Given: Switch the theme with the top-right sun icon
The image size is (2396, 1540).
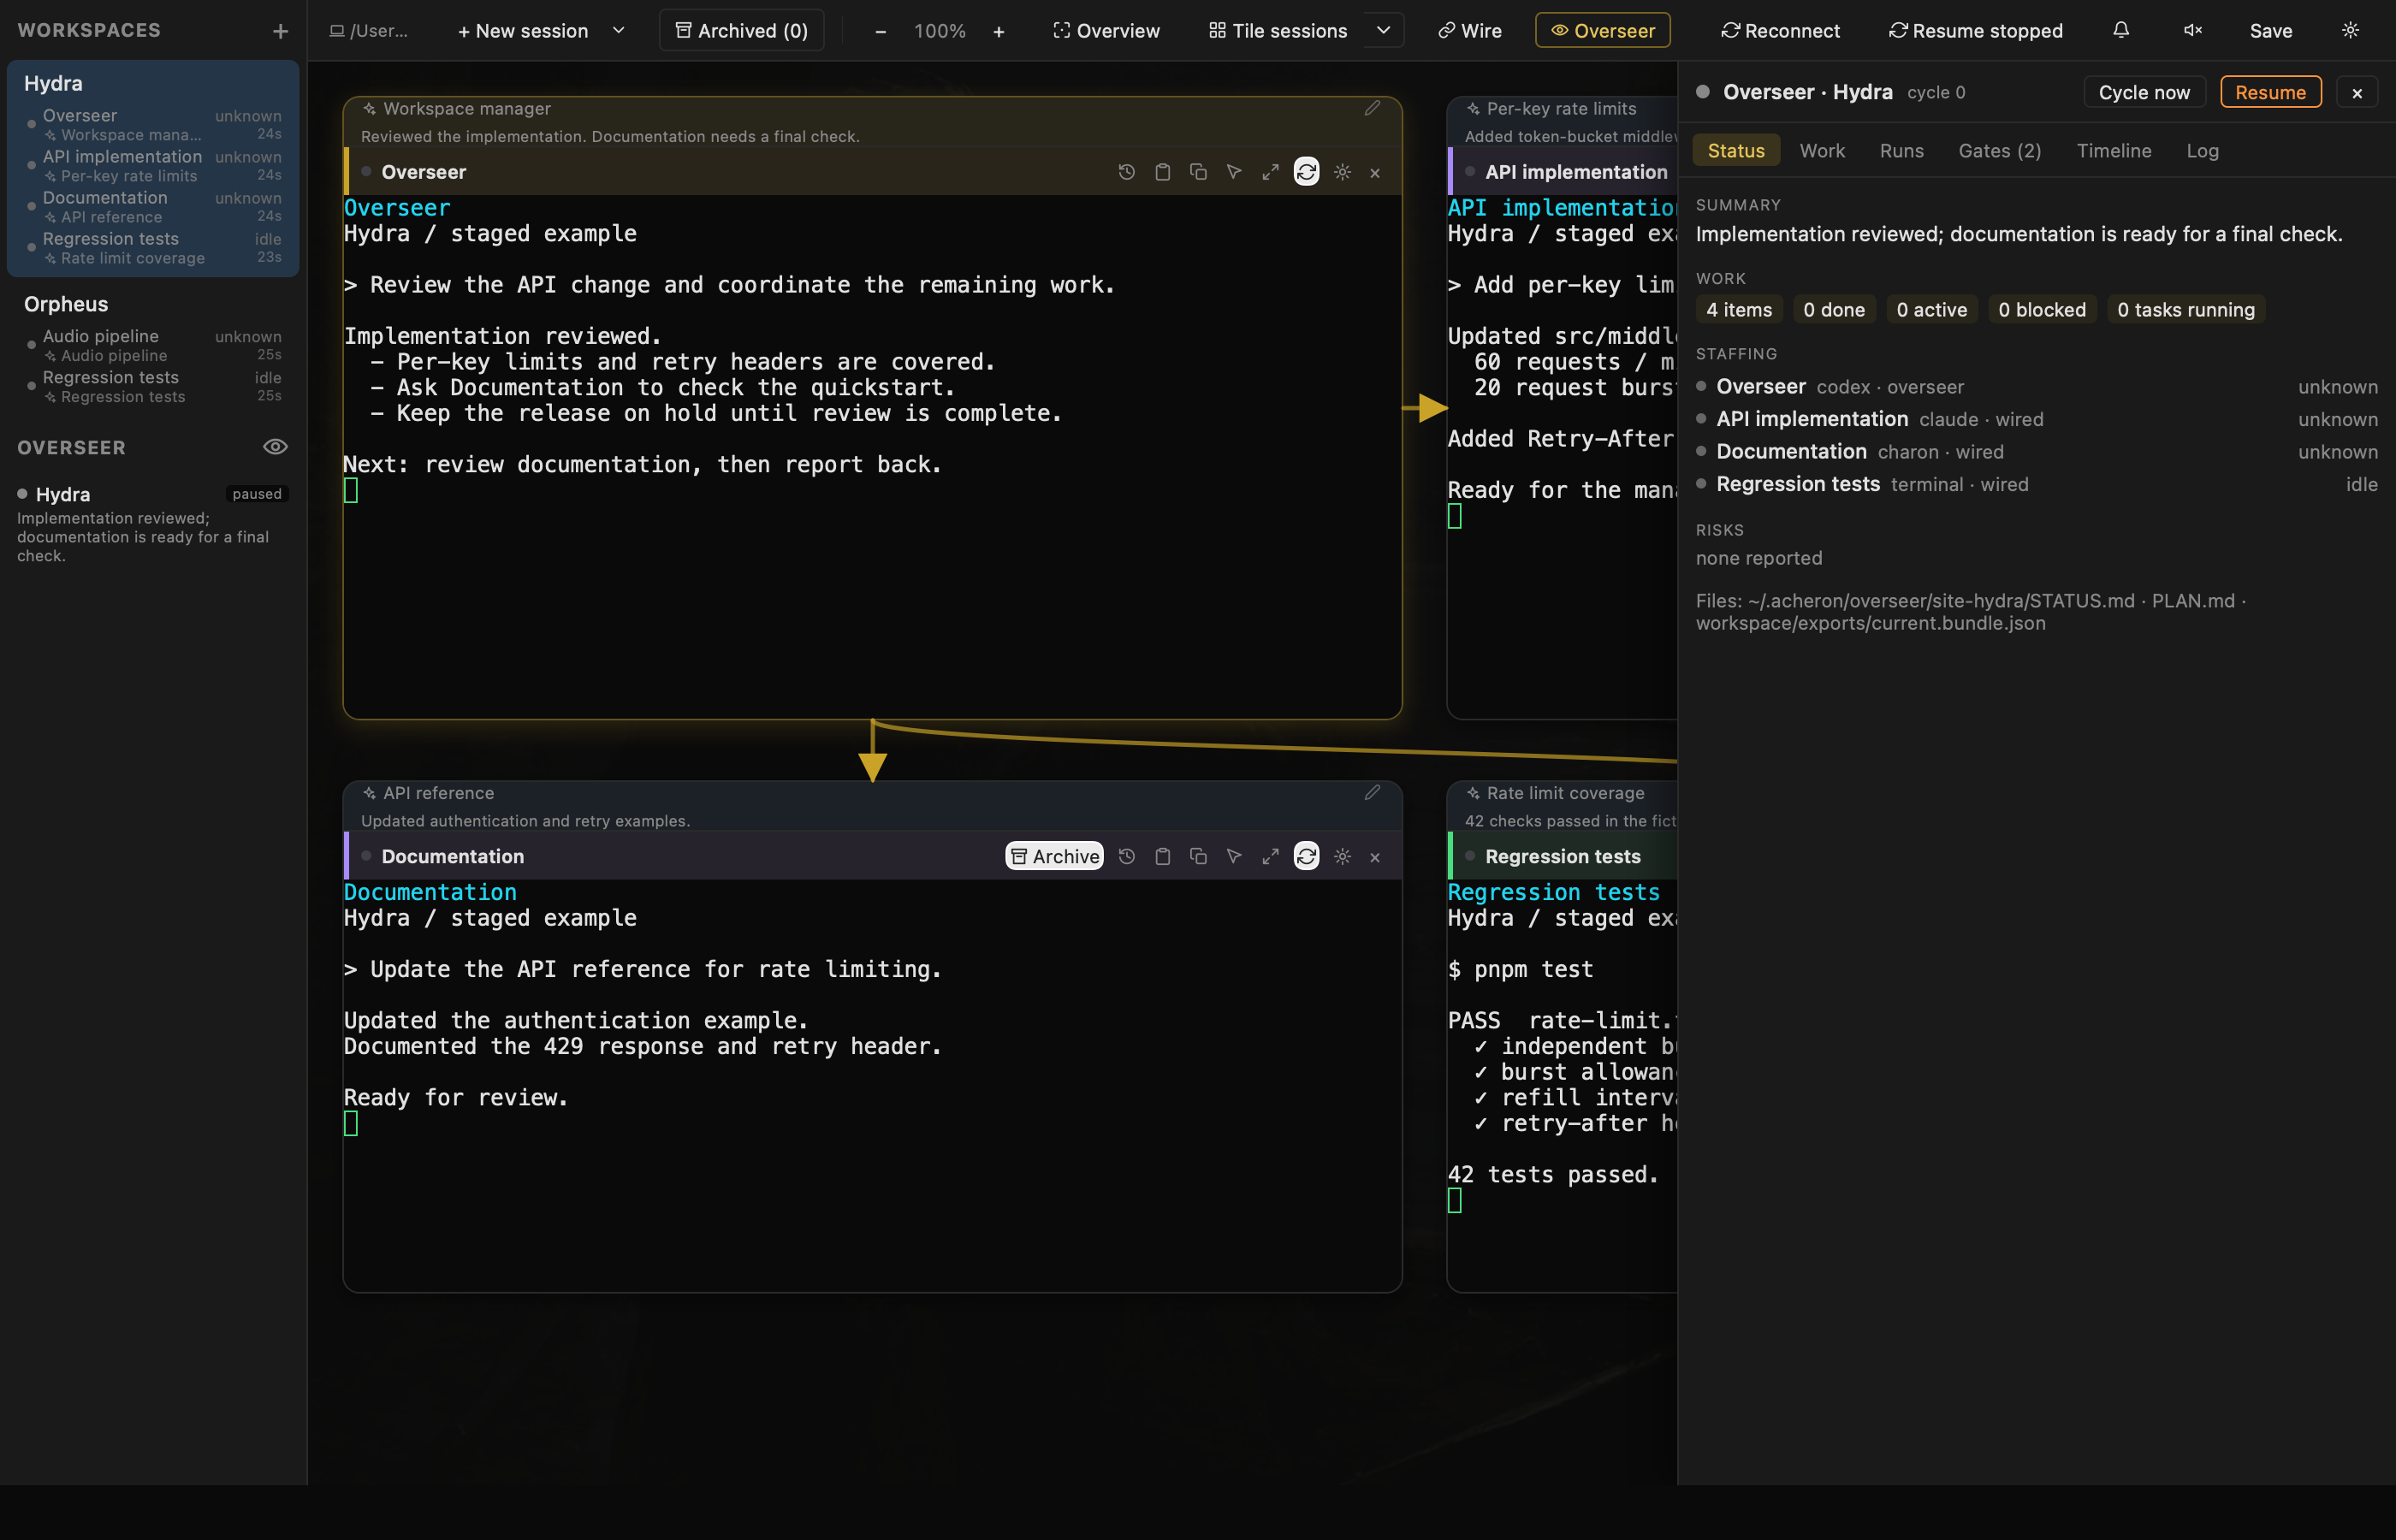Looking at the screenshot, I should click(2351, 30).
